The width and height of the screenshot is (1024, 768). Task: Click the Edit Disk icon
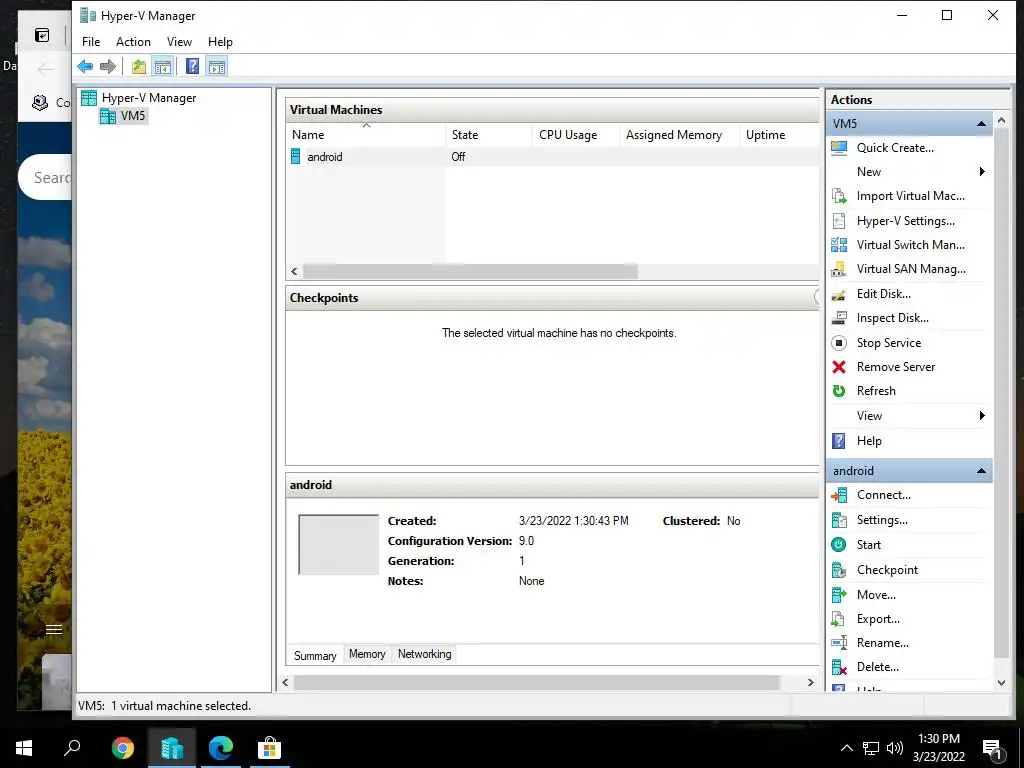pos(839,295)
